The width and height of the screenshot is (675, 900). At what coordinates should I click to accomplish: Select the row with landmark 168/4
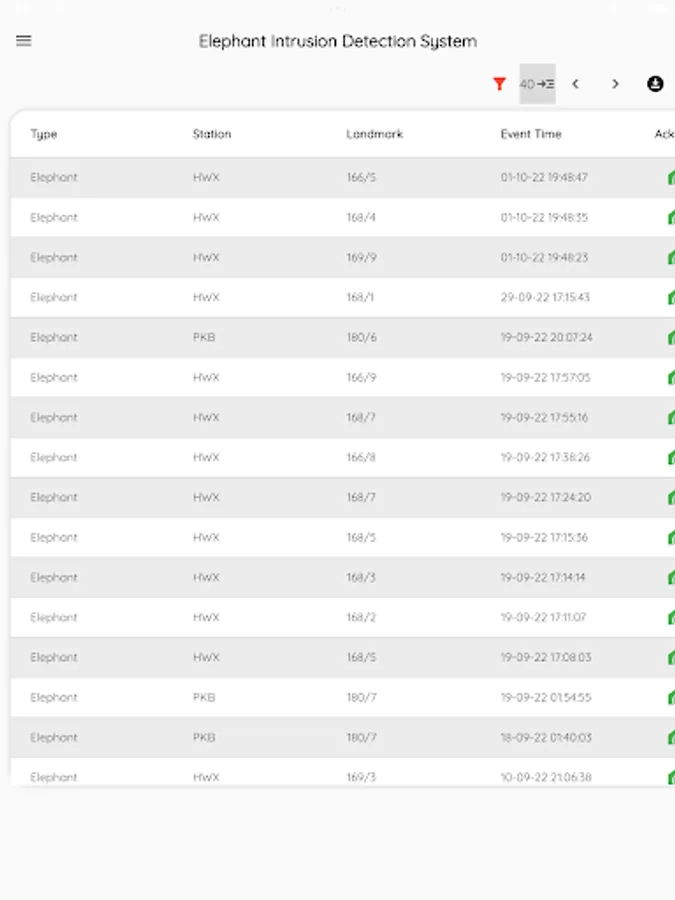pyautogui.click(x=361, y=218)
